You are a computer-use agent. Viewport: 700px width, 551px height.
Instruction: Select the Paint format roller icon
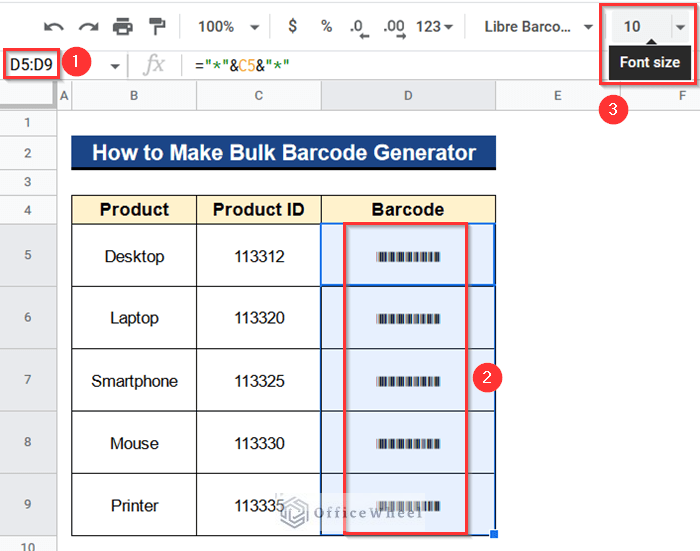[157, 26]
